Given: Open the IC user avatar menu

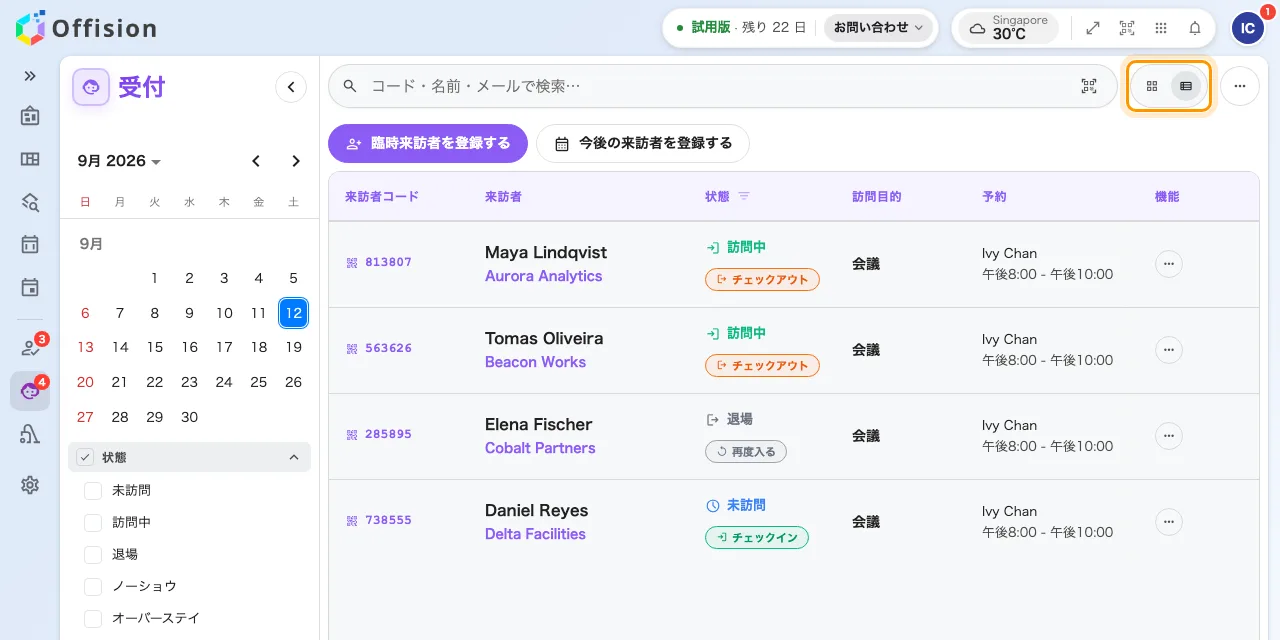Looking at the screenshot, I should (1247, 28).
